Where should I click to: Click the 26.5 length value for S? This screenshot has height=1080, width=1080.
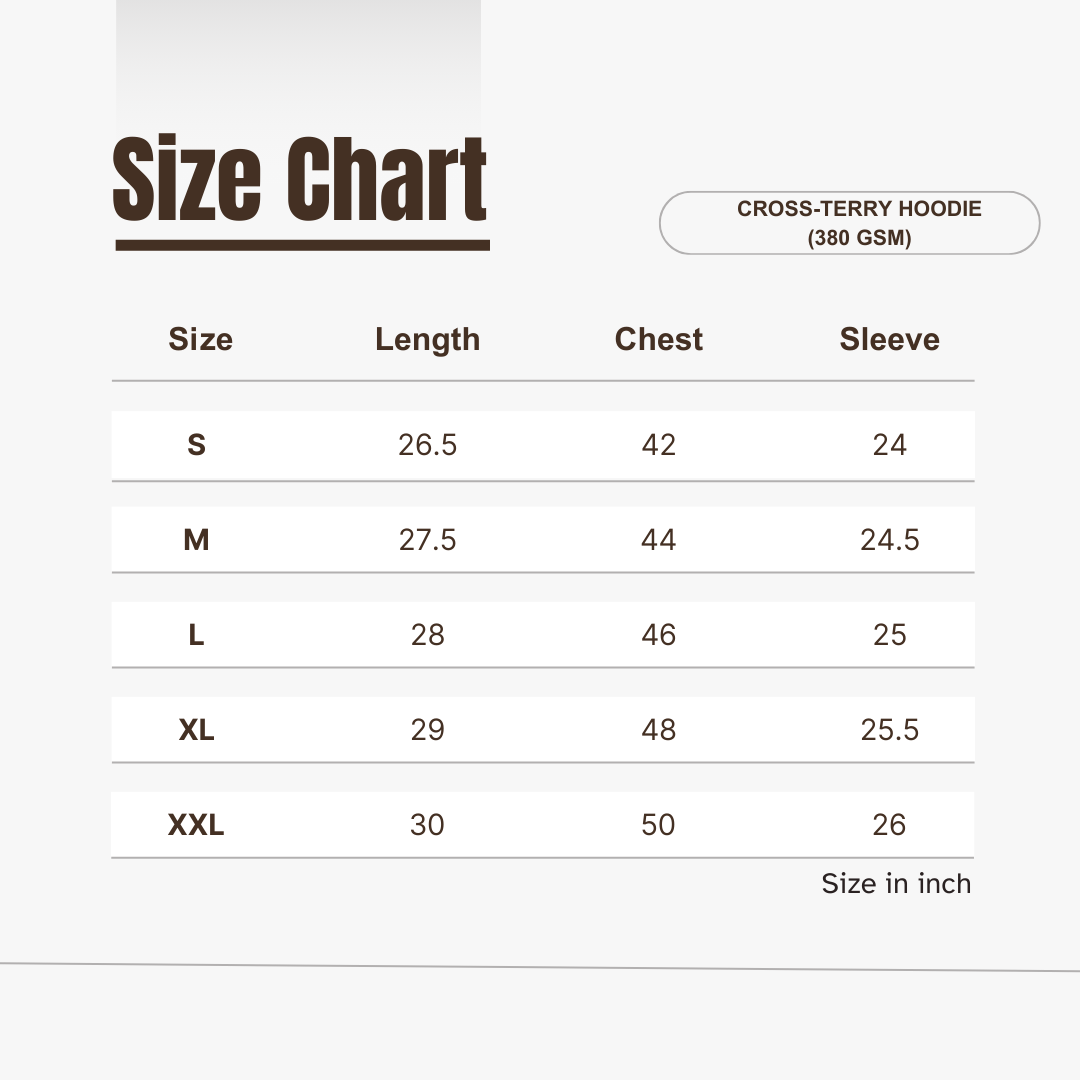[427, 445]
